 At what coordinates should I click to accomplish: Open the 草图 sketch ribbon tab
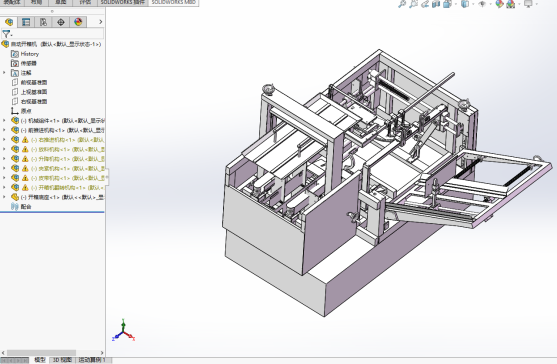[60, 2]
